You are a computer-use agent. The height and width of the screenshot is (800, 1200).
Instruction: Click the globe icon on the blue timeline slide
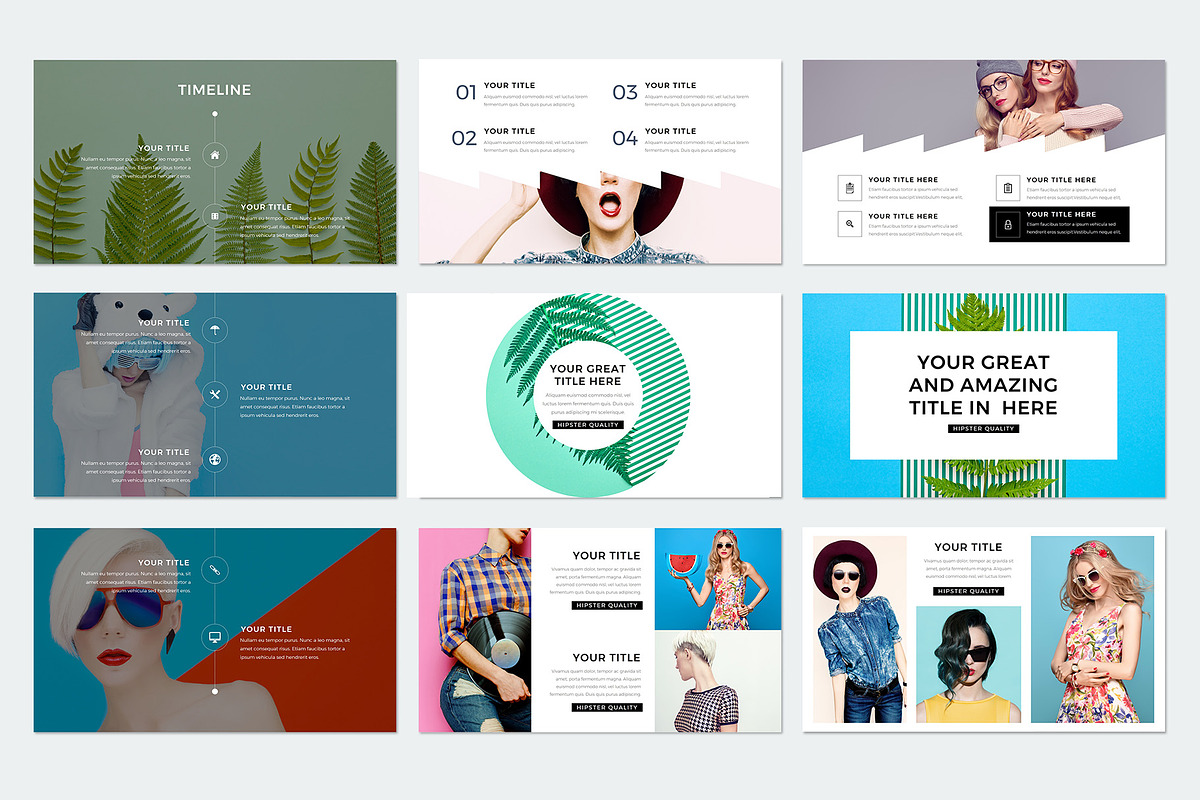215,459
